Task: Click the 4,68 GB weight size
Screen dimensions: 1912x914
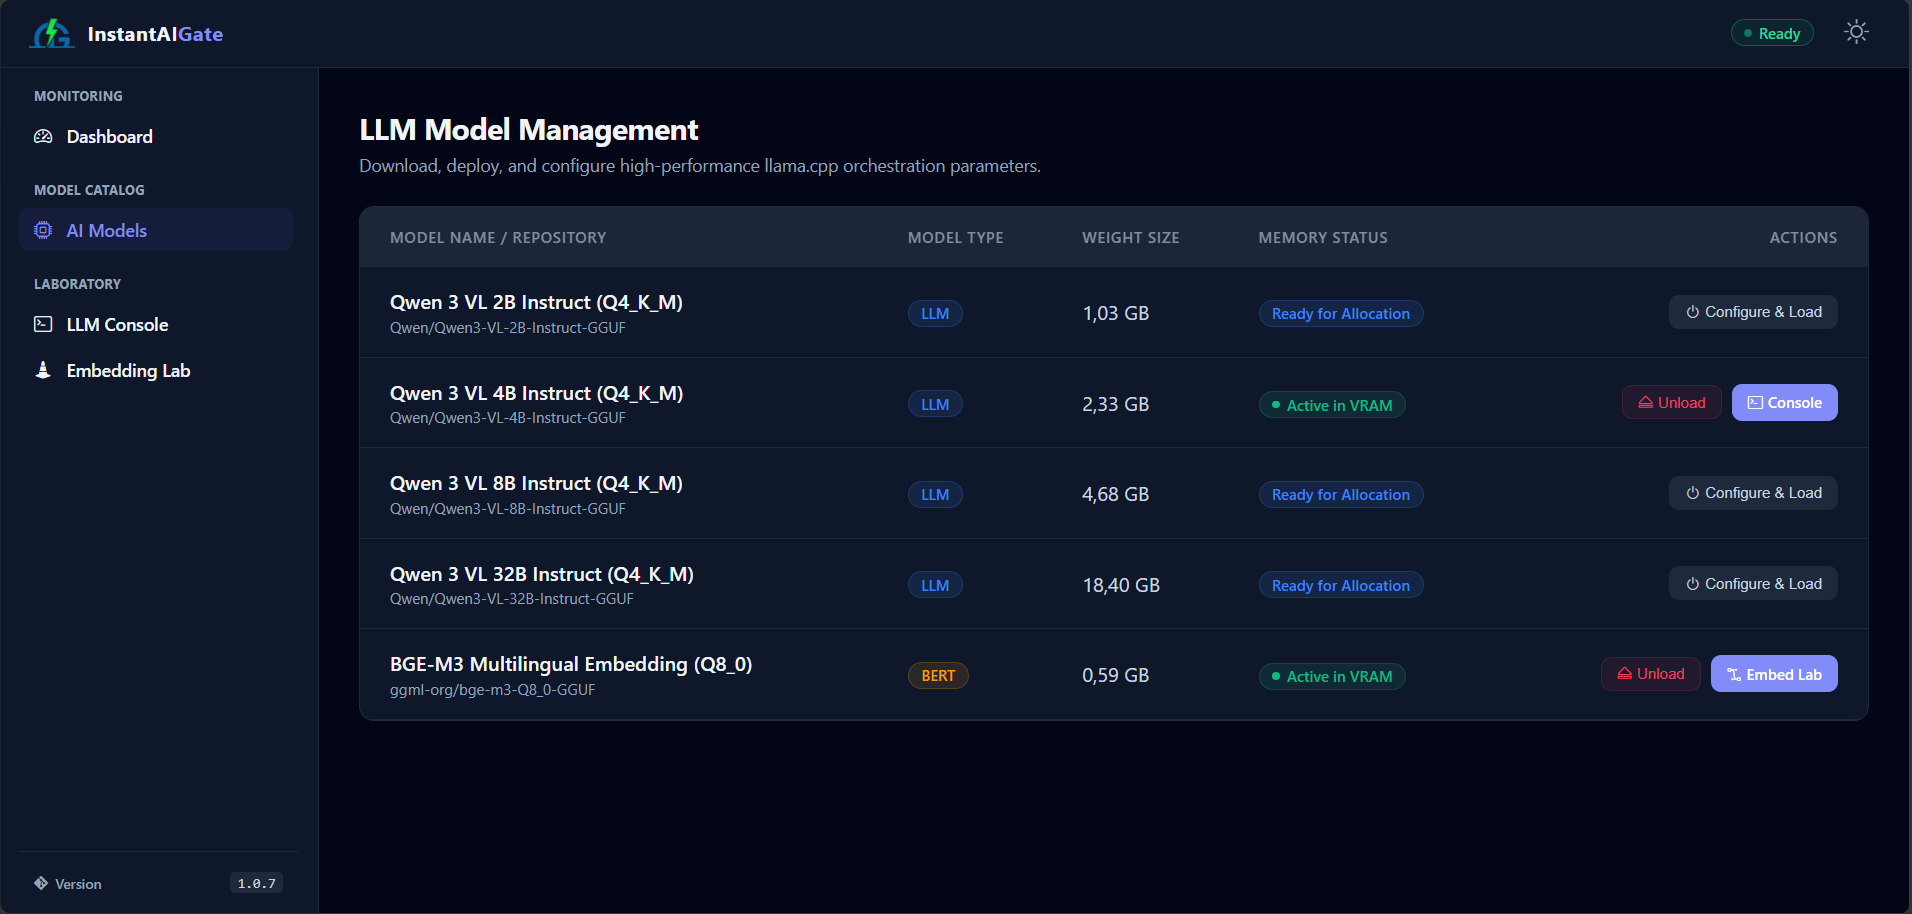Action: [x=1115, y=494]
